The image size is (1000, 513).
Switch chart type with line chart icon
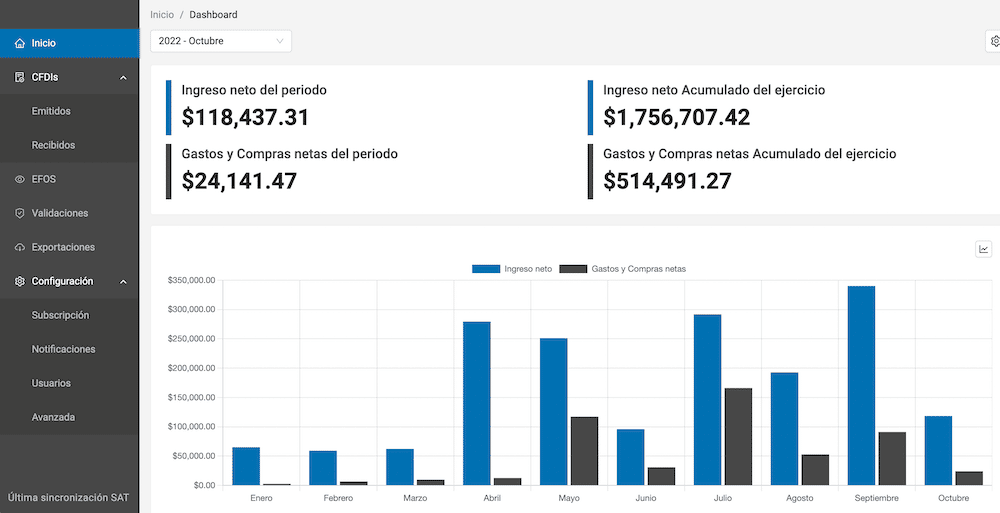984,249
